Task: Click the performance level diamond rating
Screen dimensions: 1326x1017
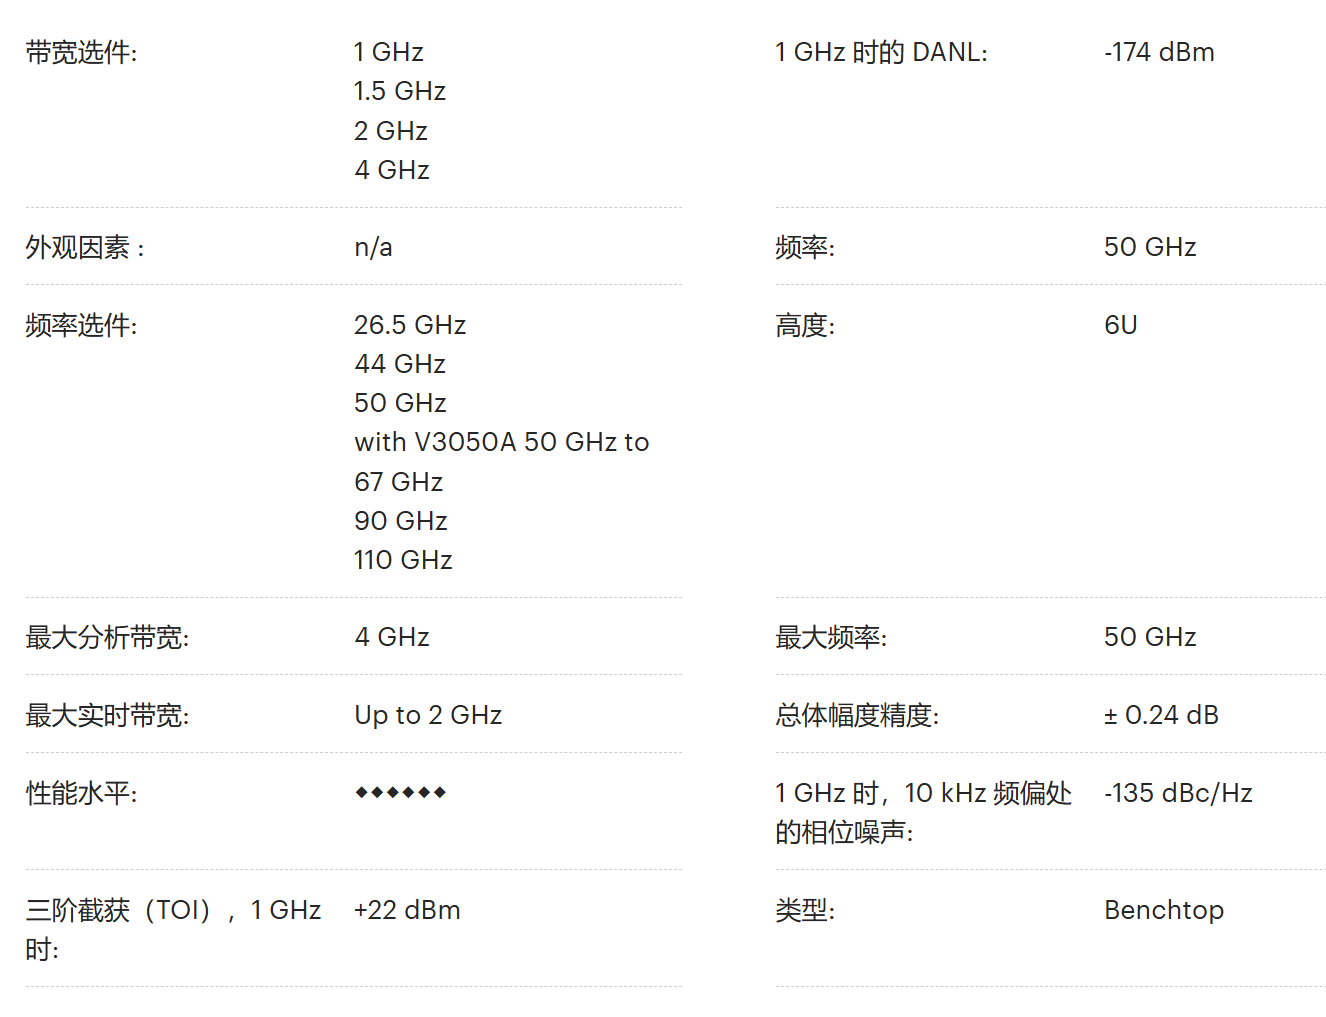Action: [x=400, y=793]
